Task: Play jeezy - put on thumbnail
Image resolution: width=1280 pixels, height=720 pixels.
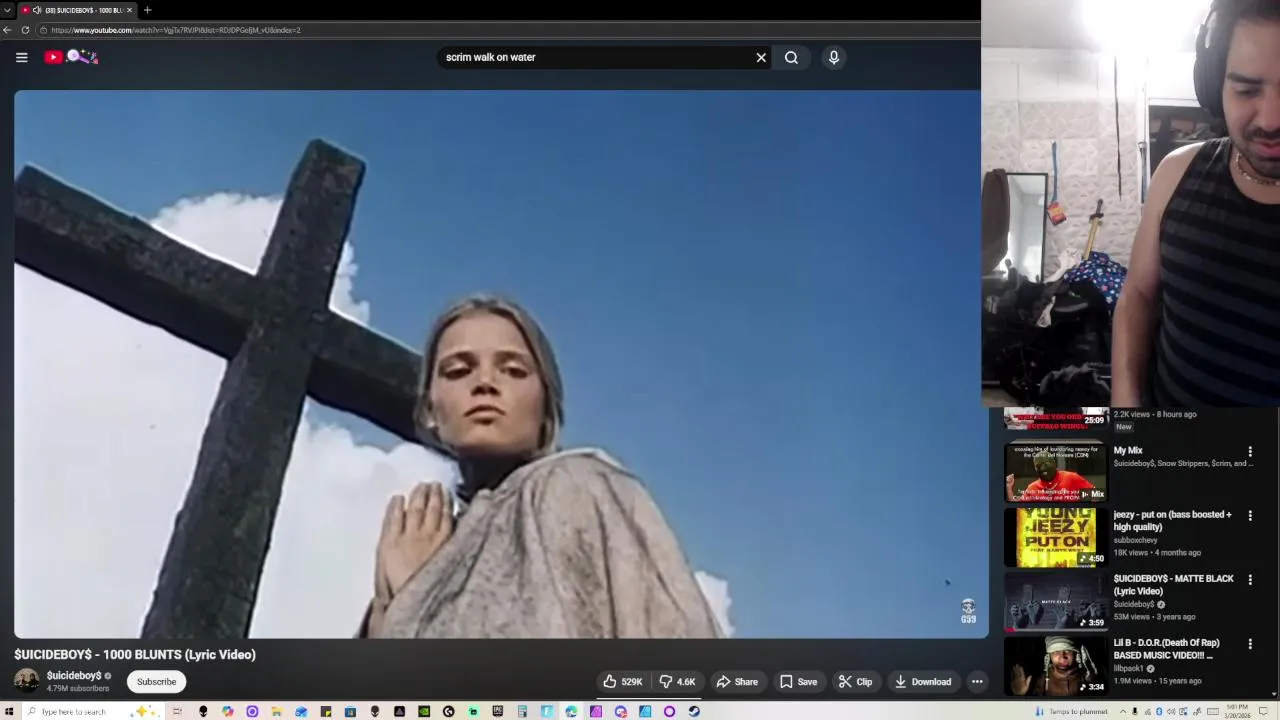Action: [x=1055, y=537]
